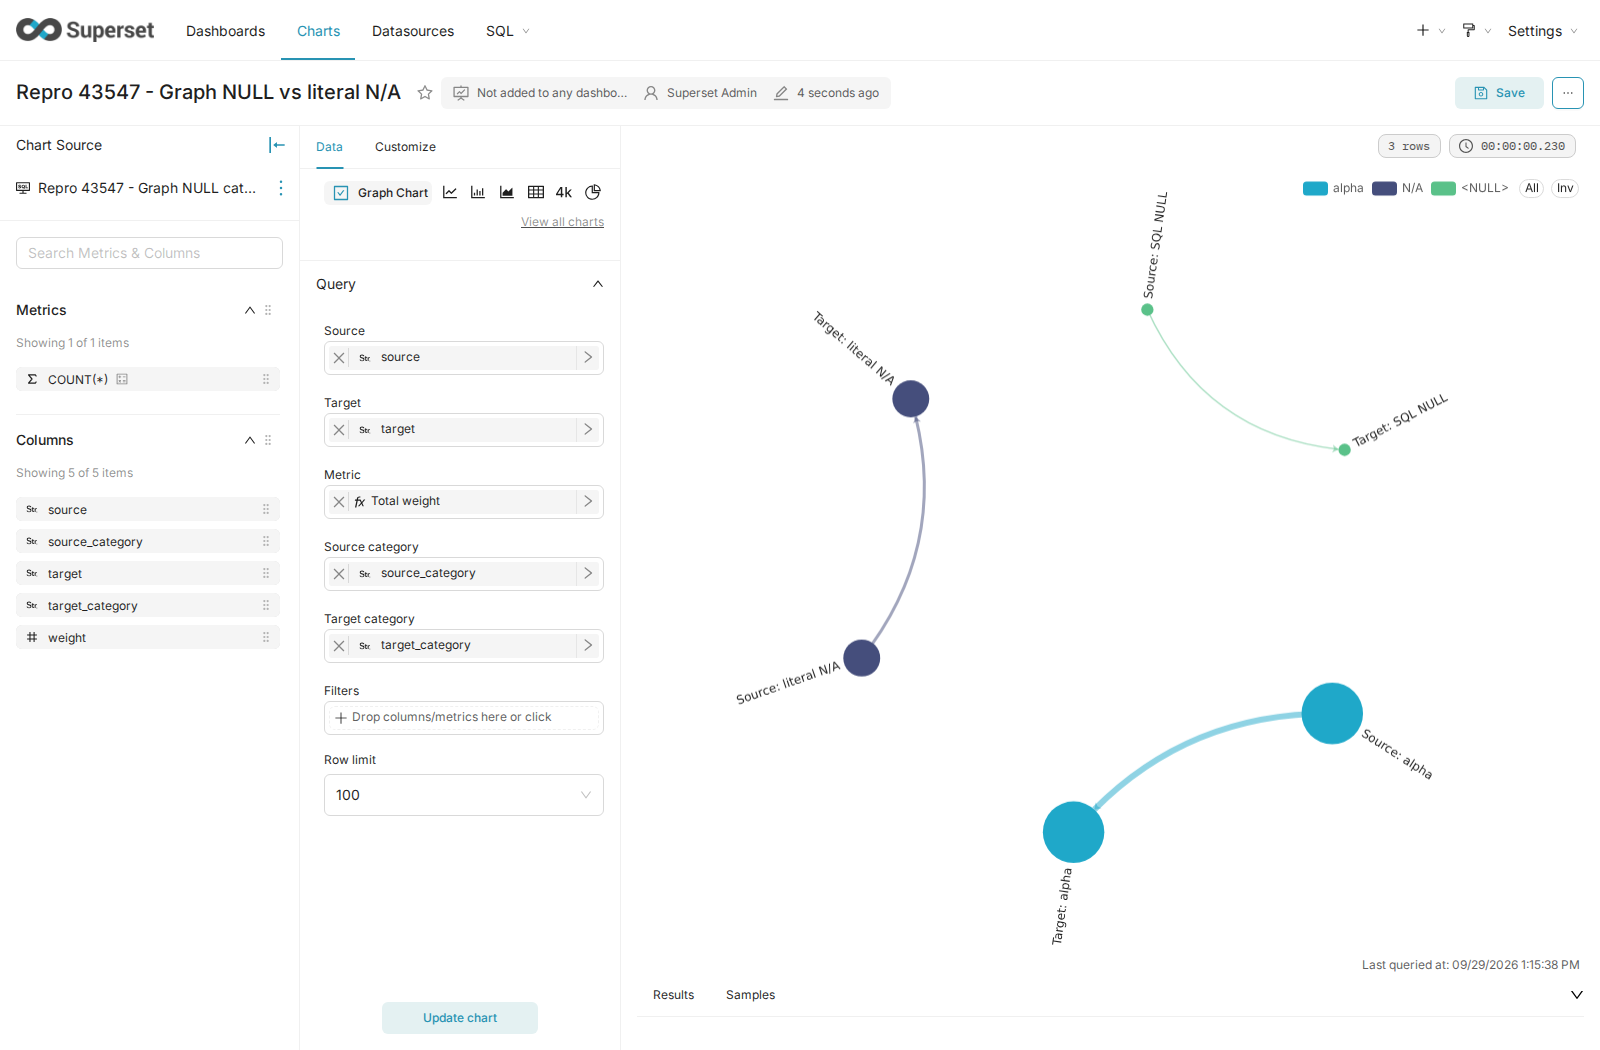
Task: Toggle <NULL> legend series
Action: [x=1470, y=188]
